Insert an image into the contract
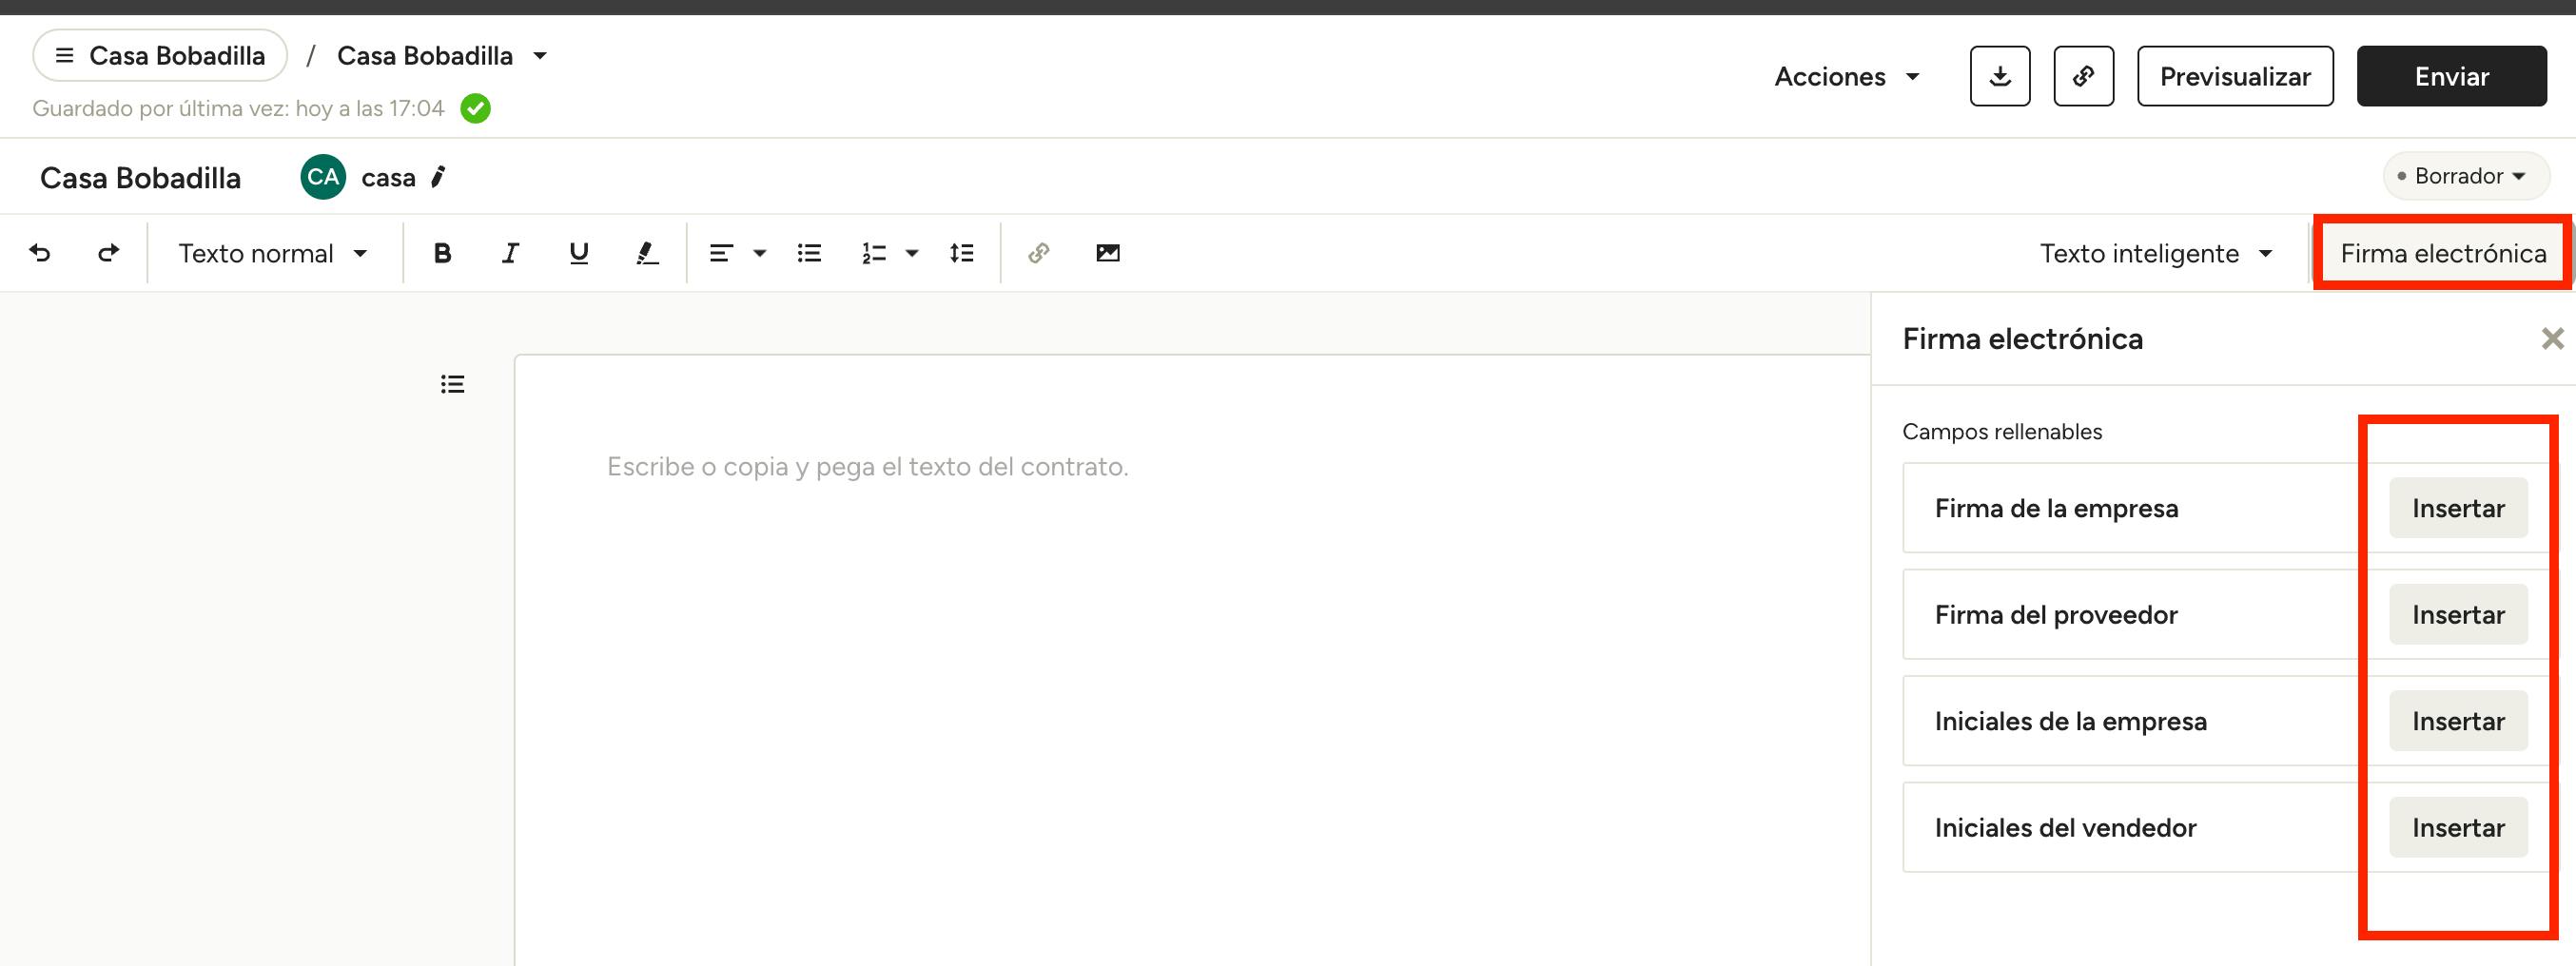 click(x=1107, y=253)
